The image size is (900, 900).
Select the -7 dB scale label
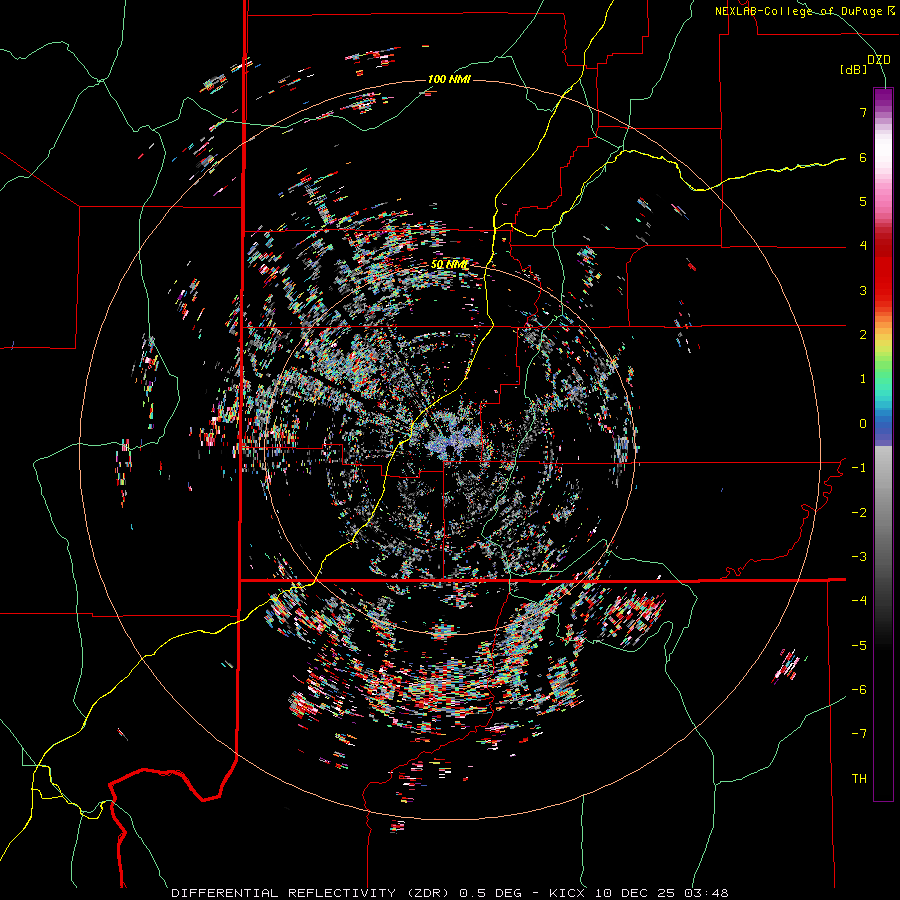[x=859, y=734]
